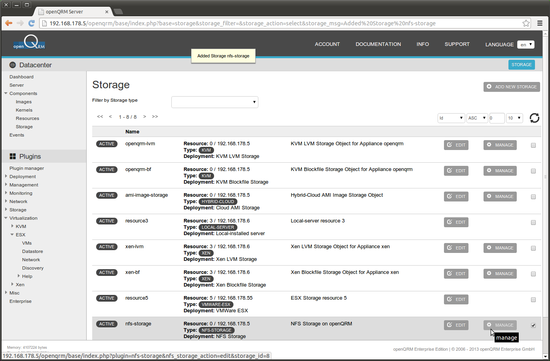This screenshot has width=550, height=361.
Task: Edit the resource5 storage
Action: click(x=456, y=299)
